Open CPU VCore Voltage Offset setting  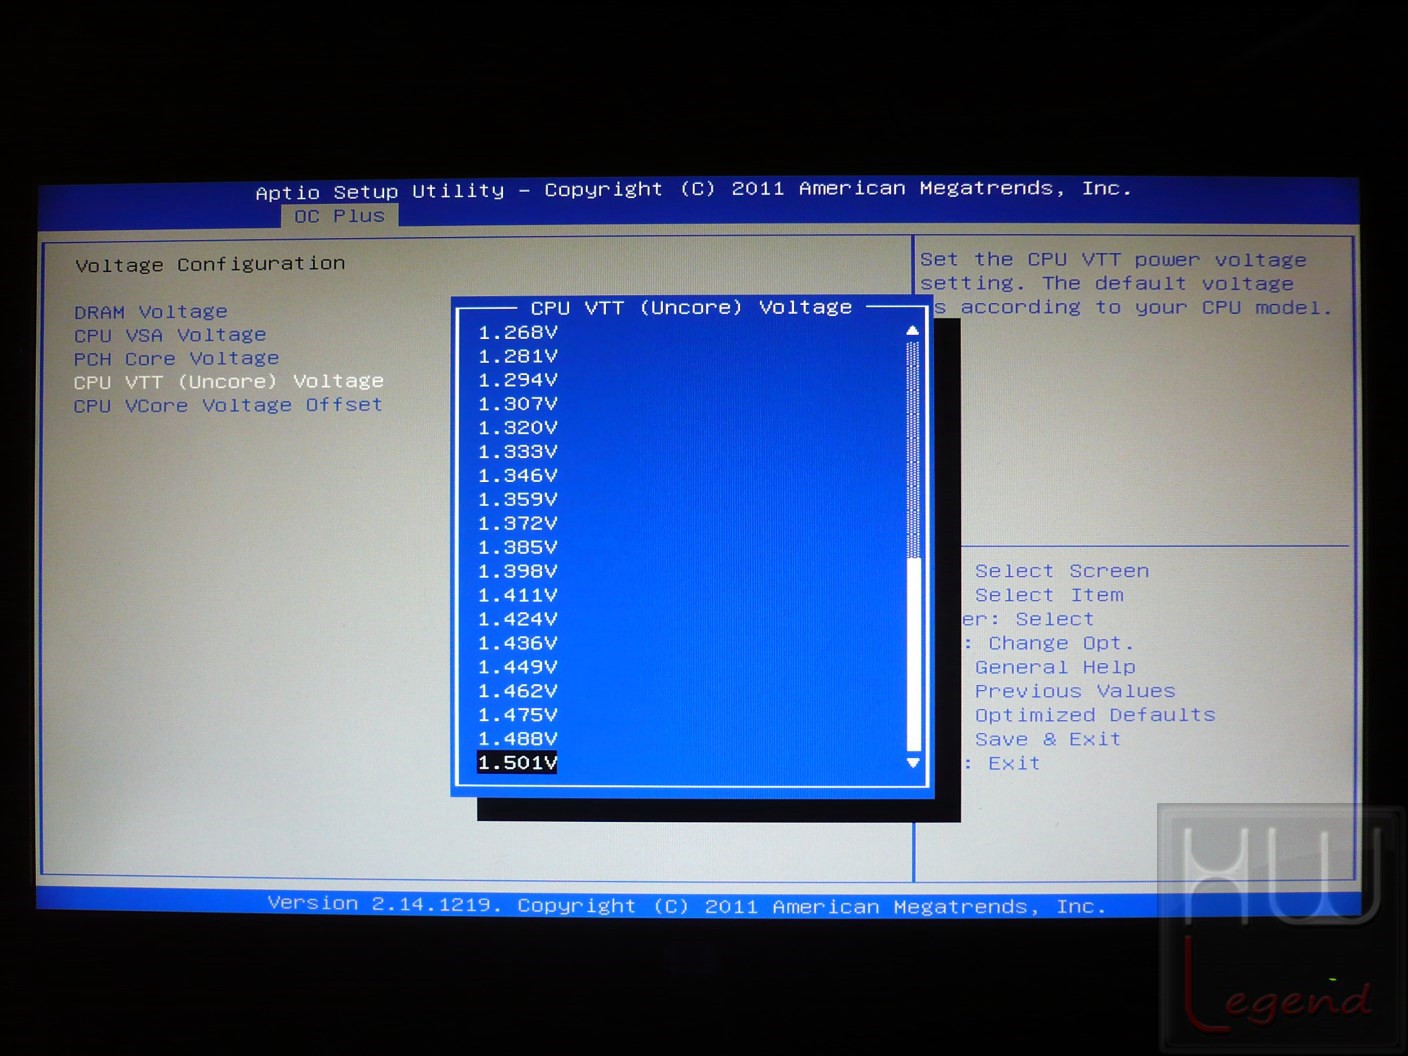tap(228, 405)
